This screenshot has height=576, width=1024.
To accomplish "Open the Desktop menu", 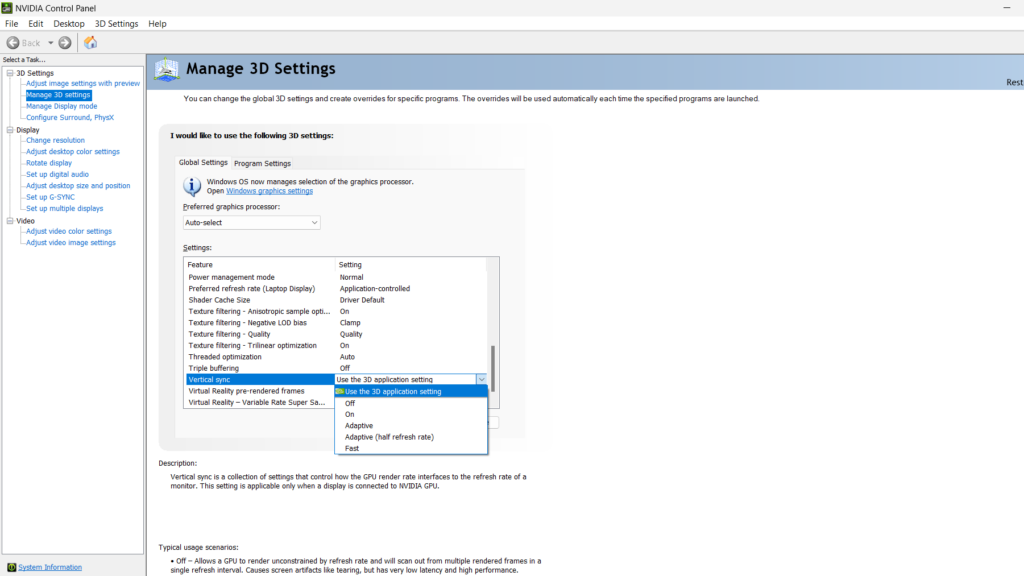I will tap(68, 23).
